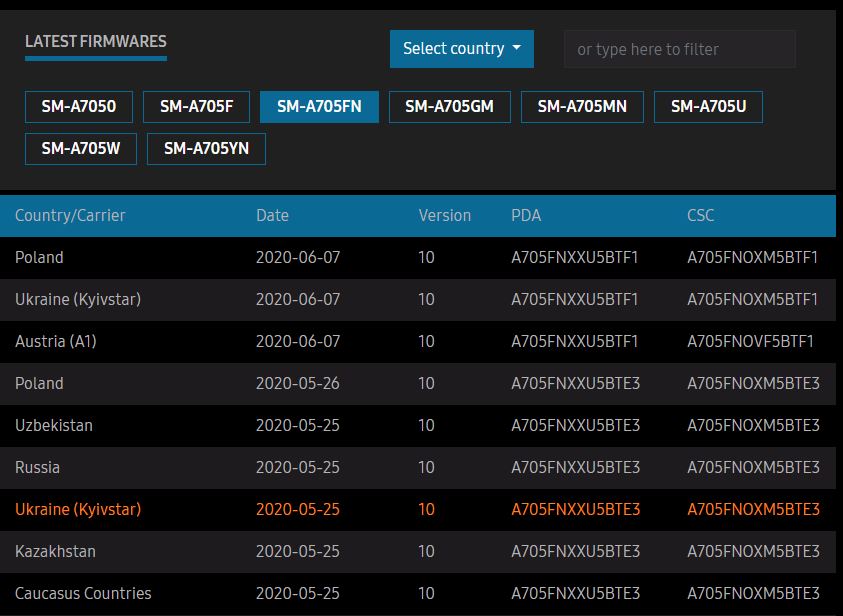
Task: Select the SM-A705F model button
Action: [x=196, y=106]
